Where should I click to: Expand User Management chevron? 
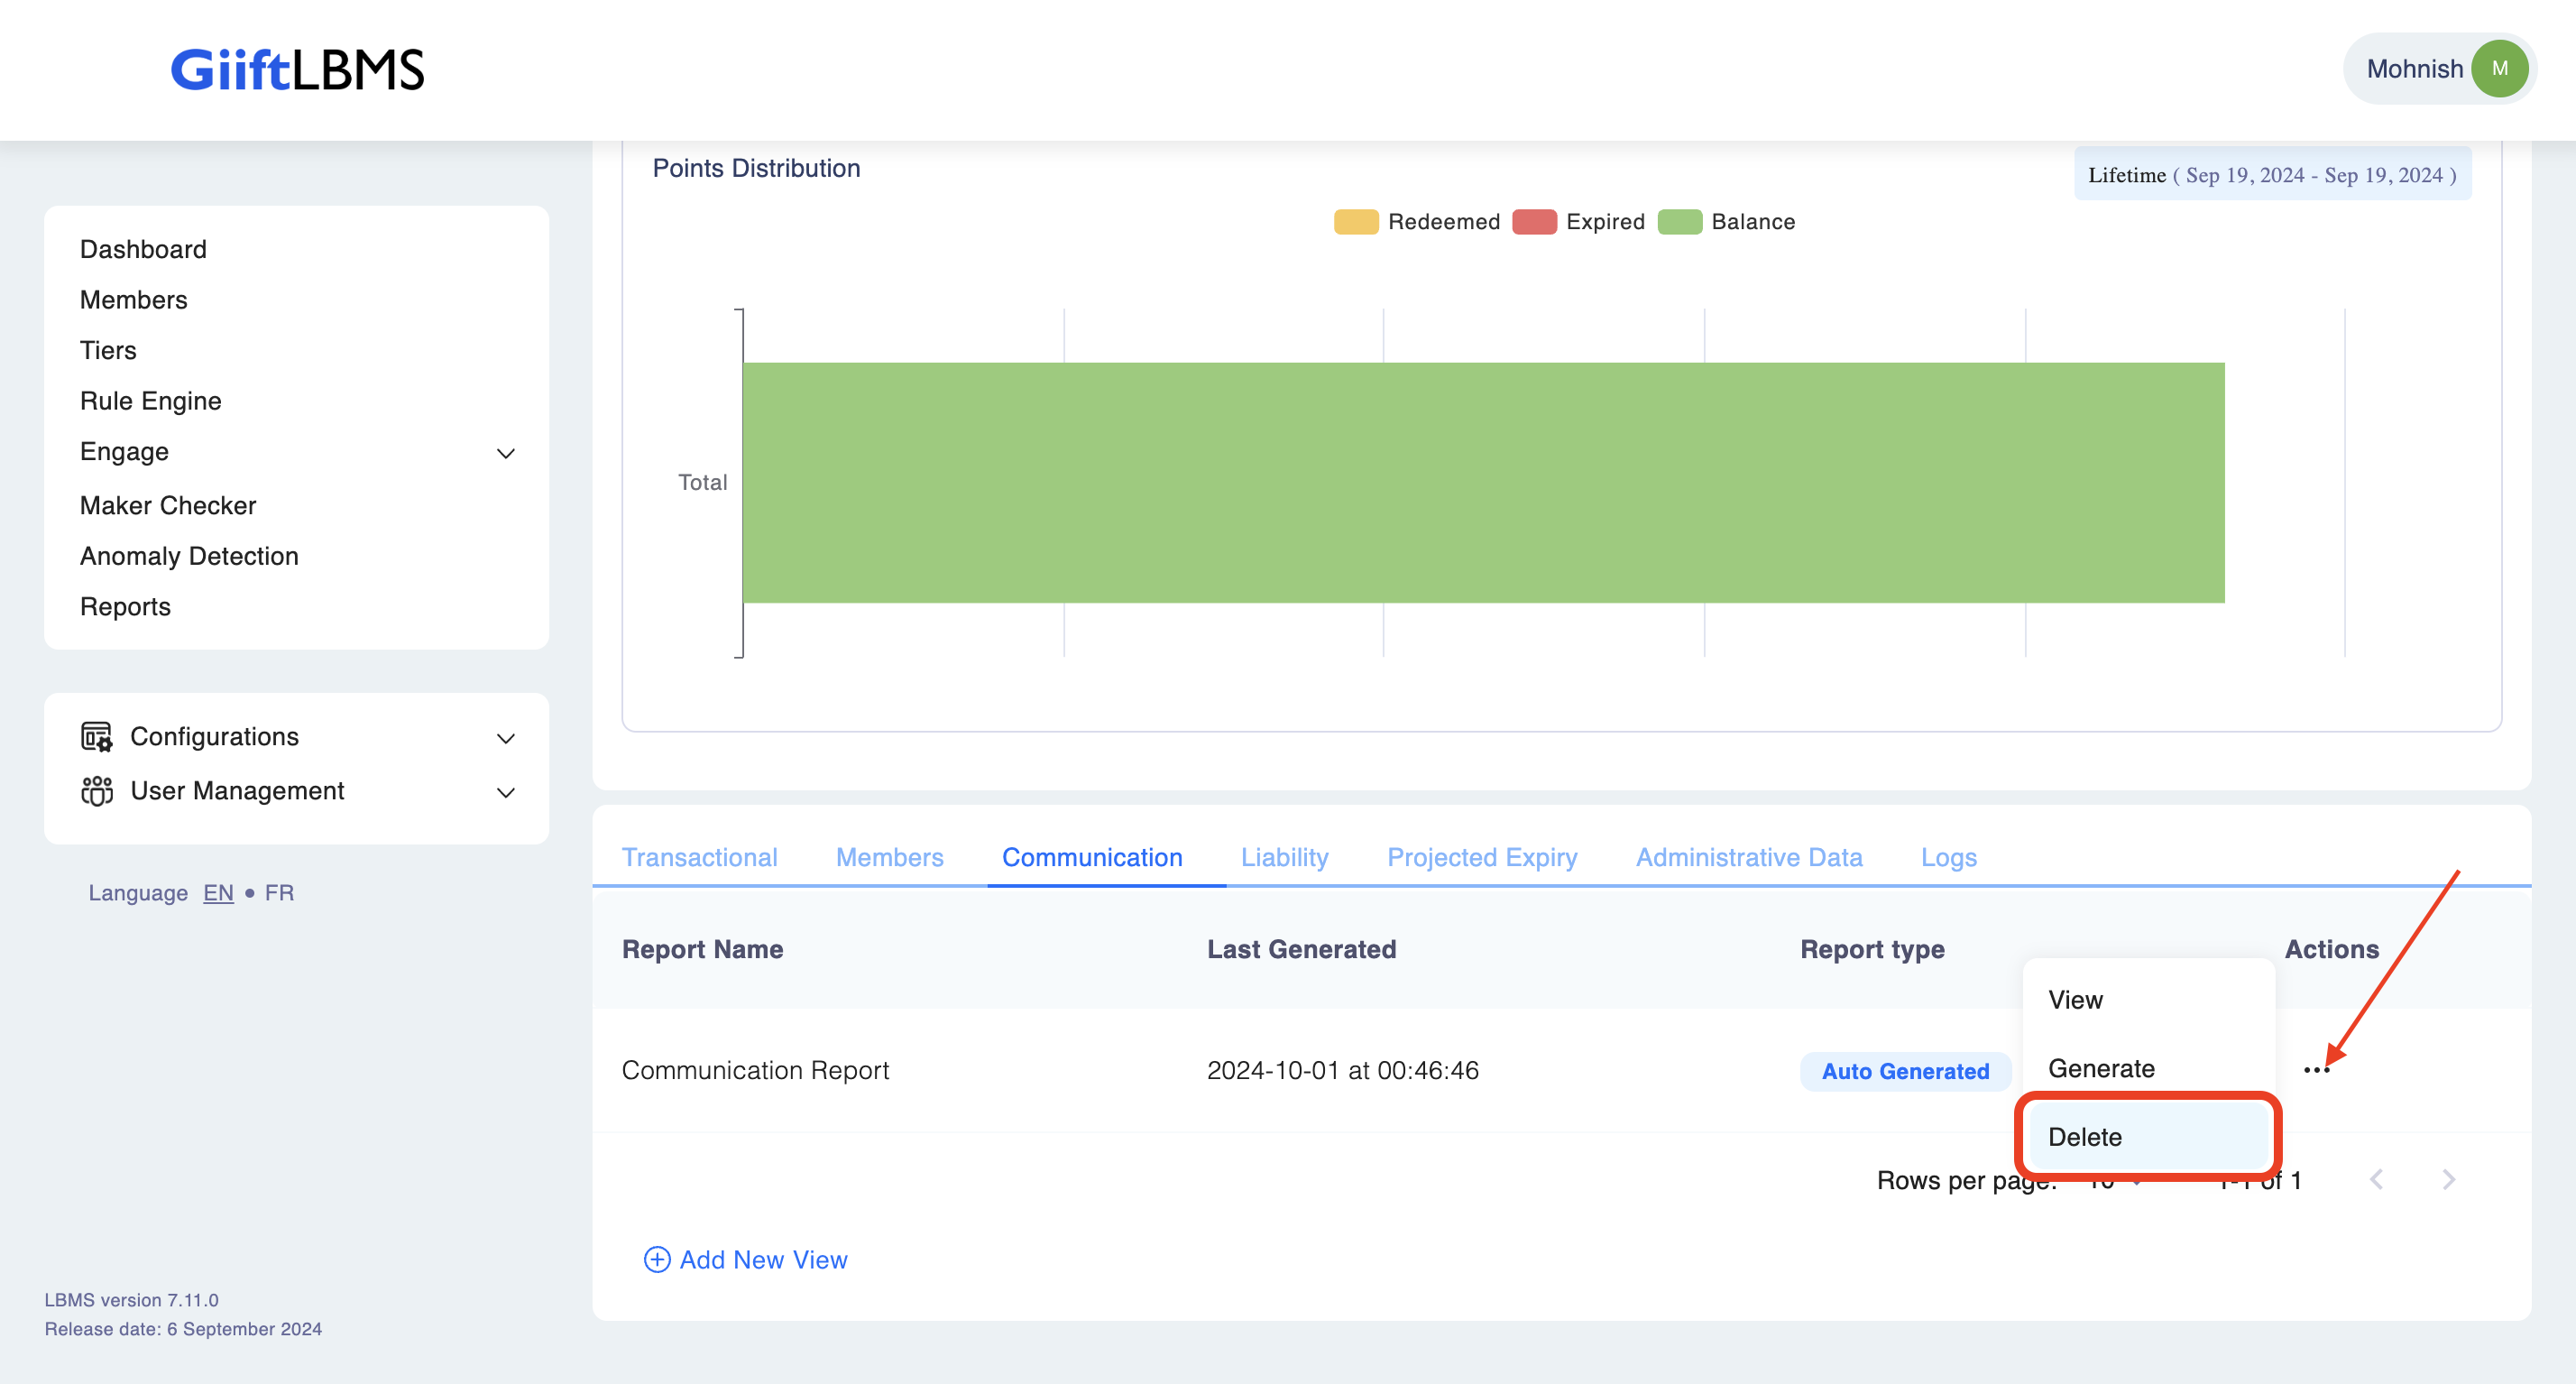point(506,792)
